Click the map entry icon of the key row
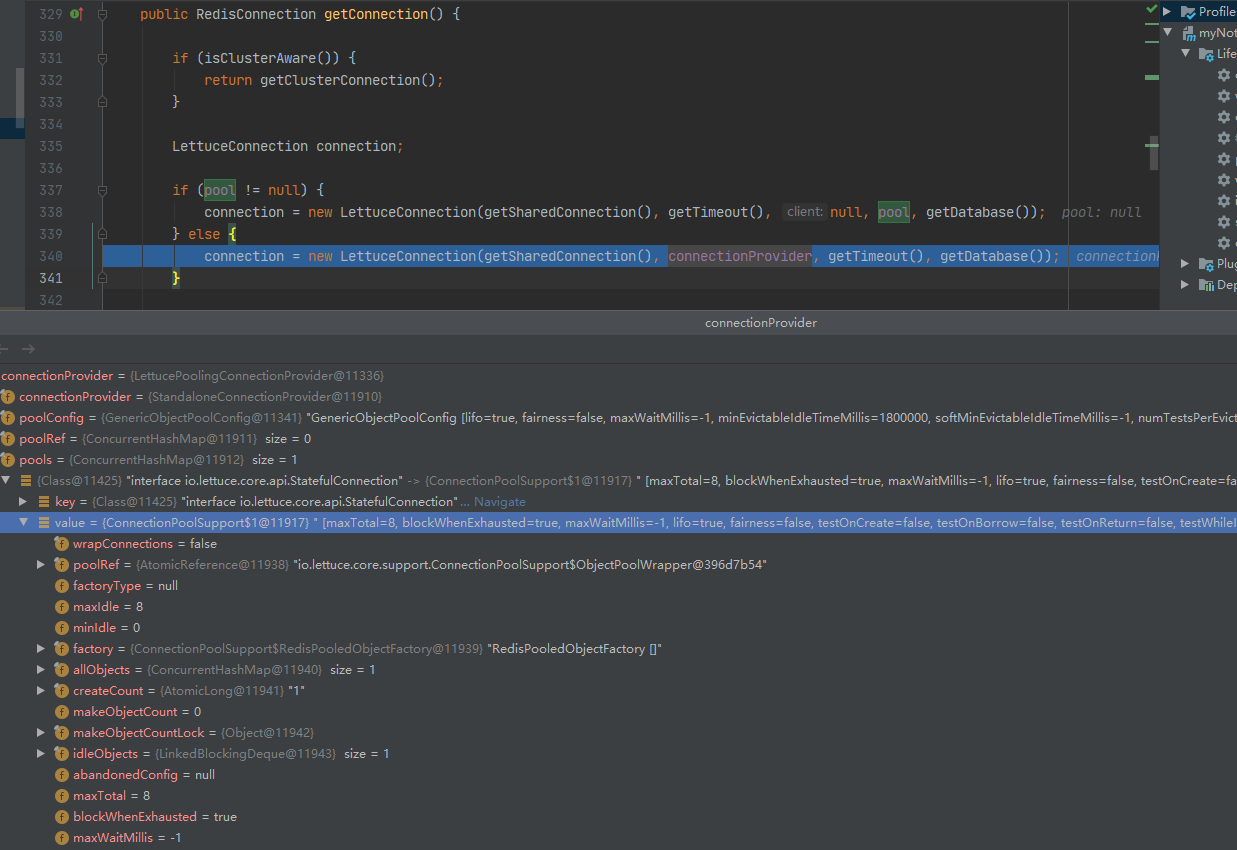Image resolution: width=1237 pixels, height=850 pixels. coord(44,502)
